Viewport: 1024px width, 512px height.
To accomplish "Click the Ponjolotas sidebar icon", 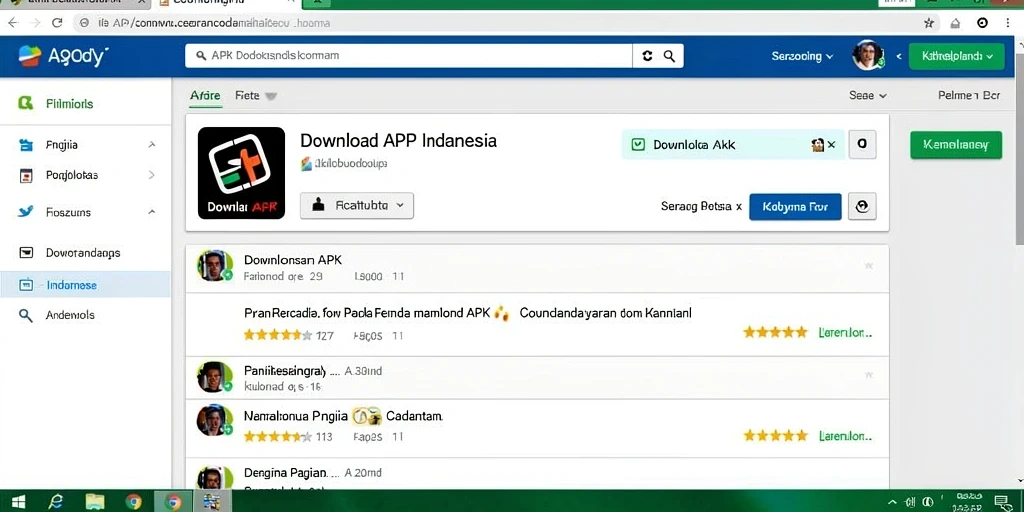I will tap(25, 175).
